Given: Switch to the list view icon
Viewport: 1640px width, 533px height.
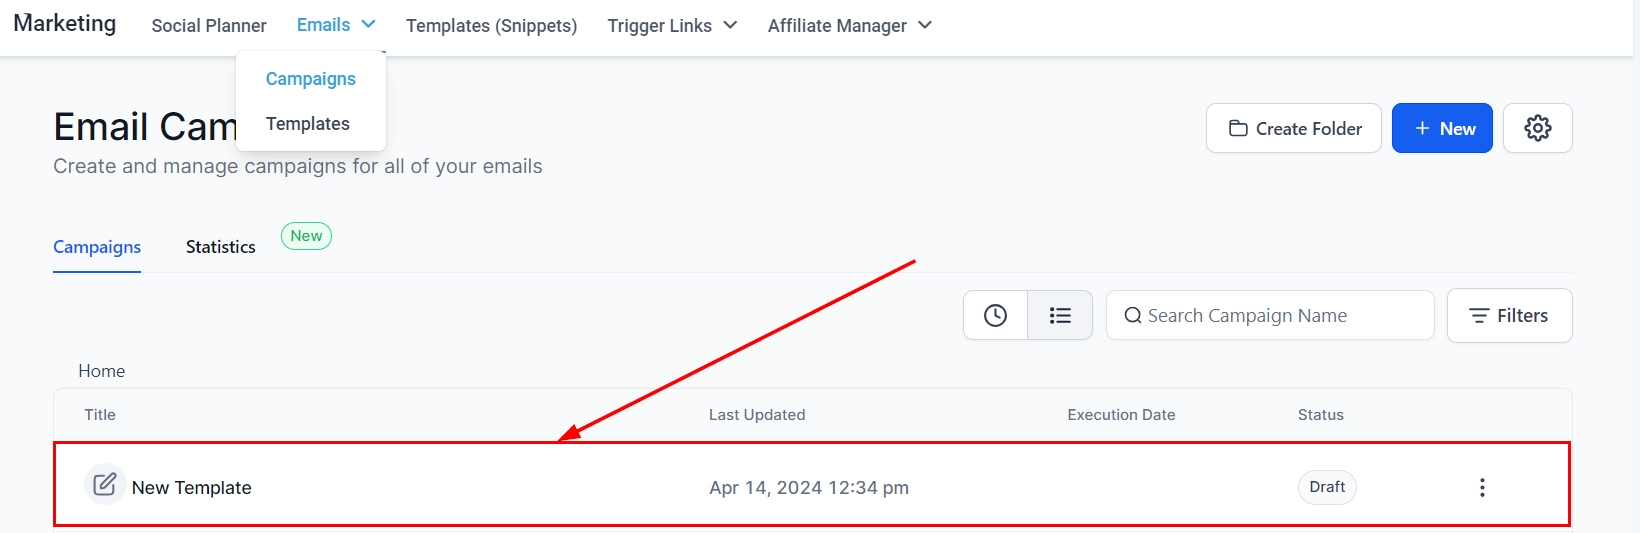Looking at the screenshot, I should [x=1060, y=316].
